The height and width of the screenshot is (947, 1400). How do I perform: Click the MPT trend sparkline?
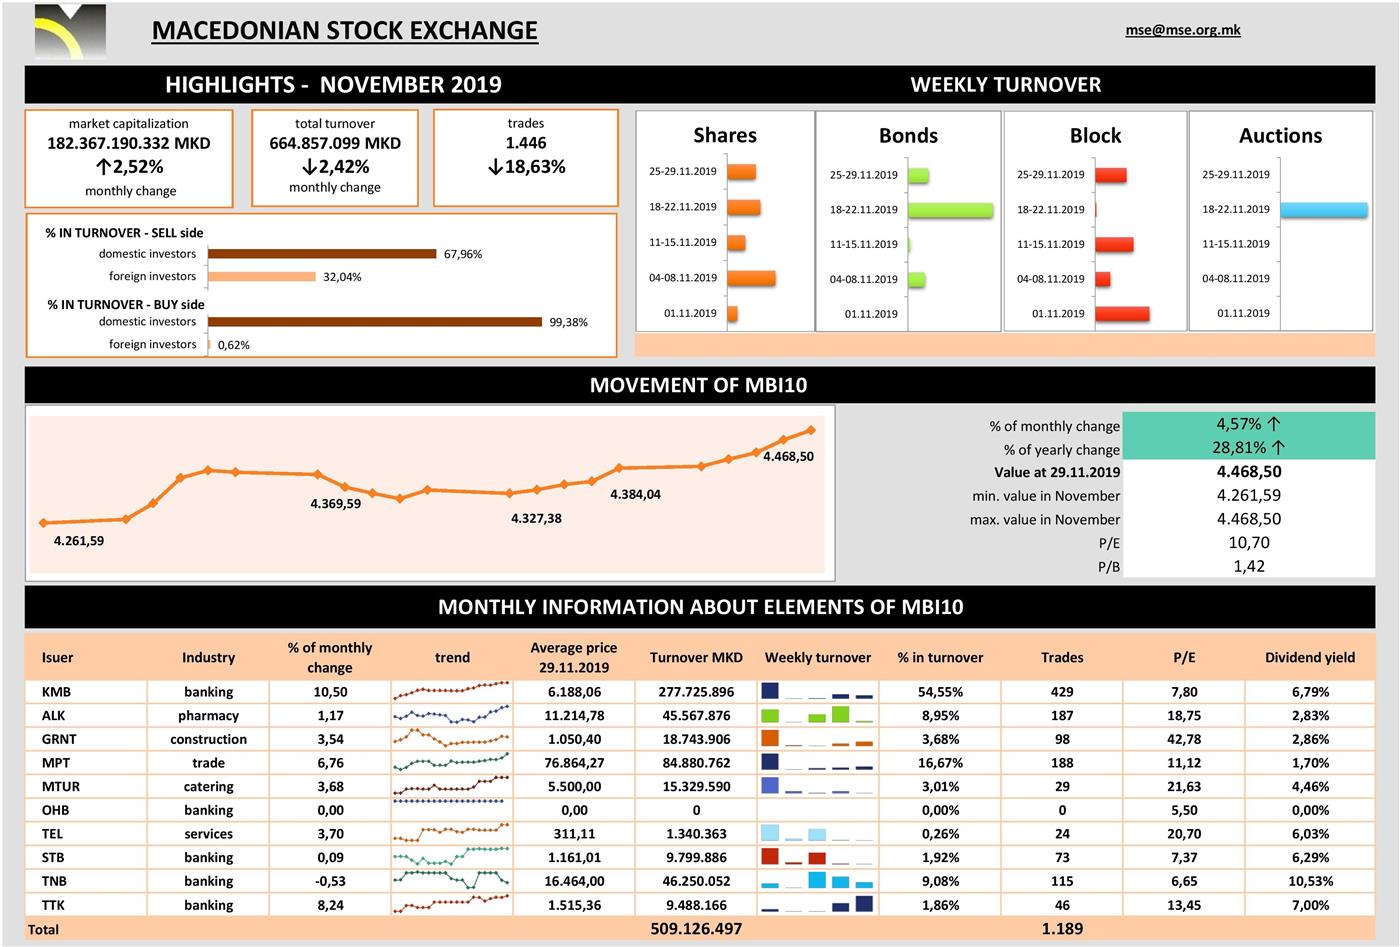(x=451, y=762)
